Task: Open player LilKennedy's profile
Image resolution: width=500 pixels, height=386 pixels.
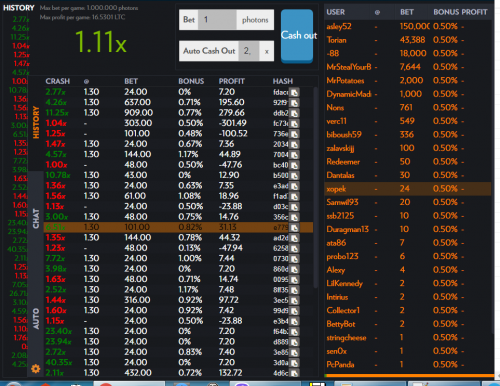Action: (x=345, y=283)
